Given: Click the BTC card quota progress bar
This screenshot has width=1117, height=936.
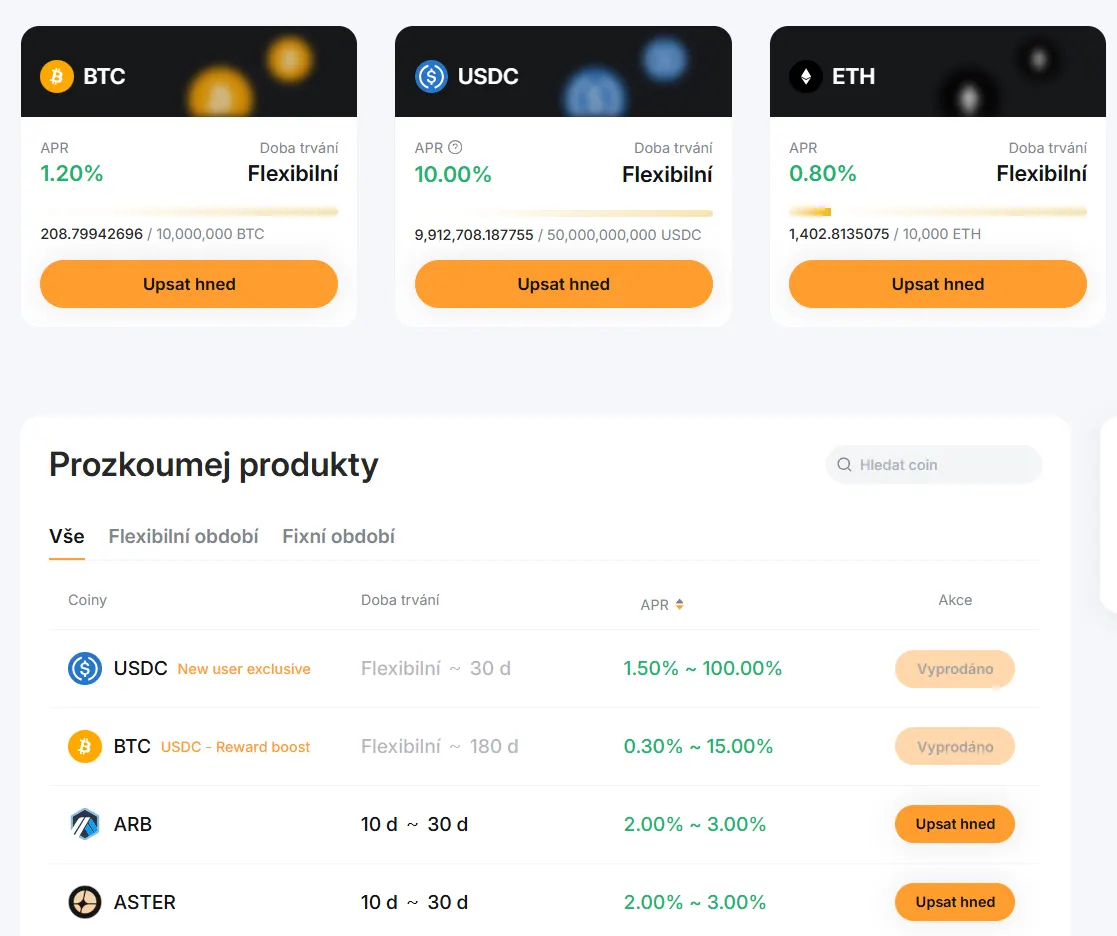Looking at the screenshot, I should (x=189, y=211).
